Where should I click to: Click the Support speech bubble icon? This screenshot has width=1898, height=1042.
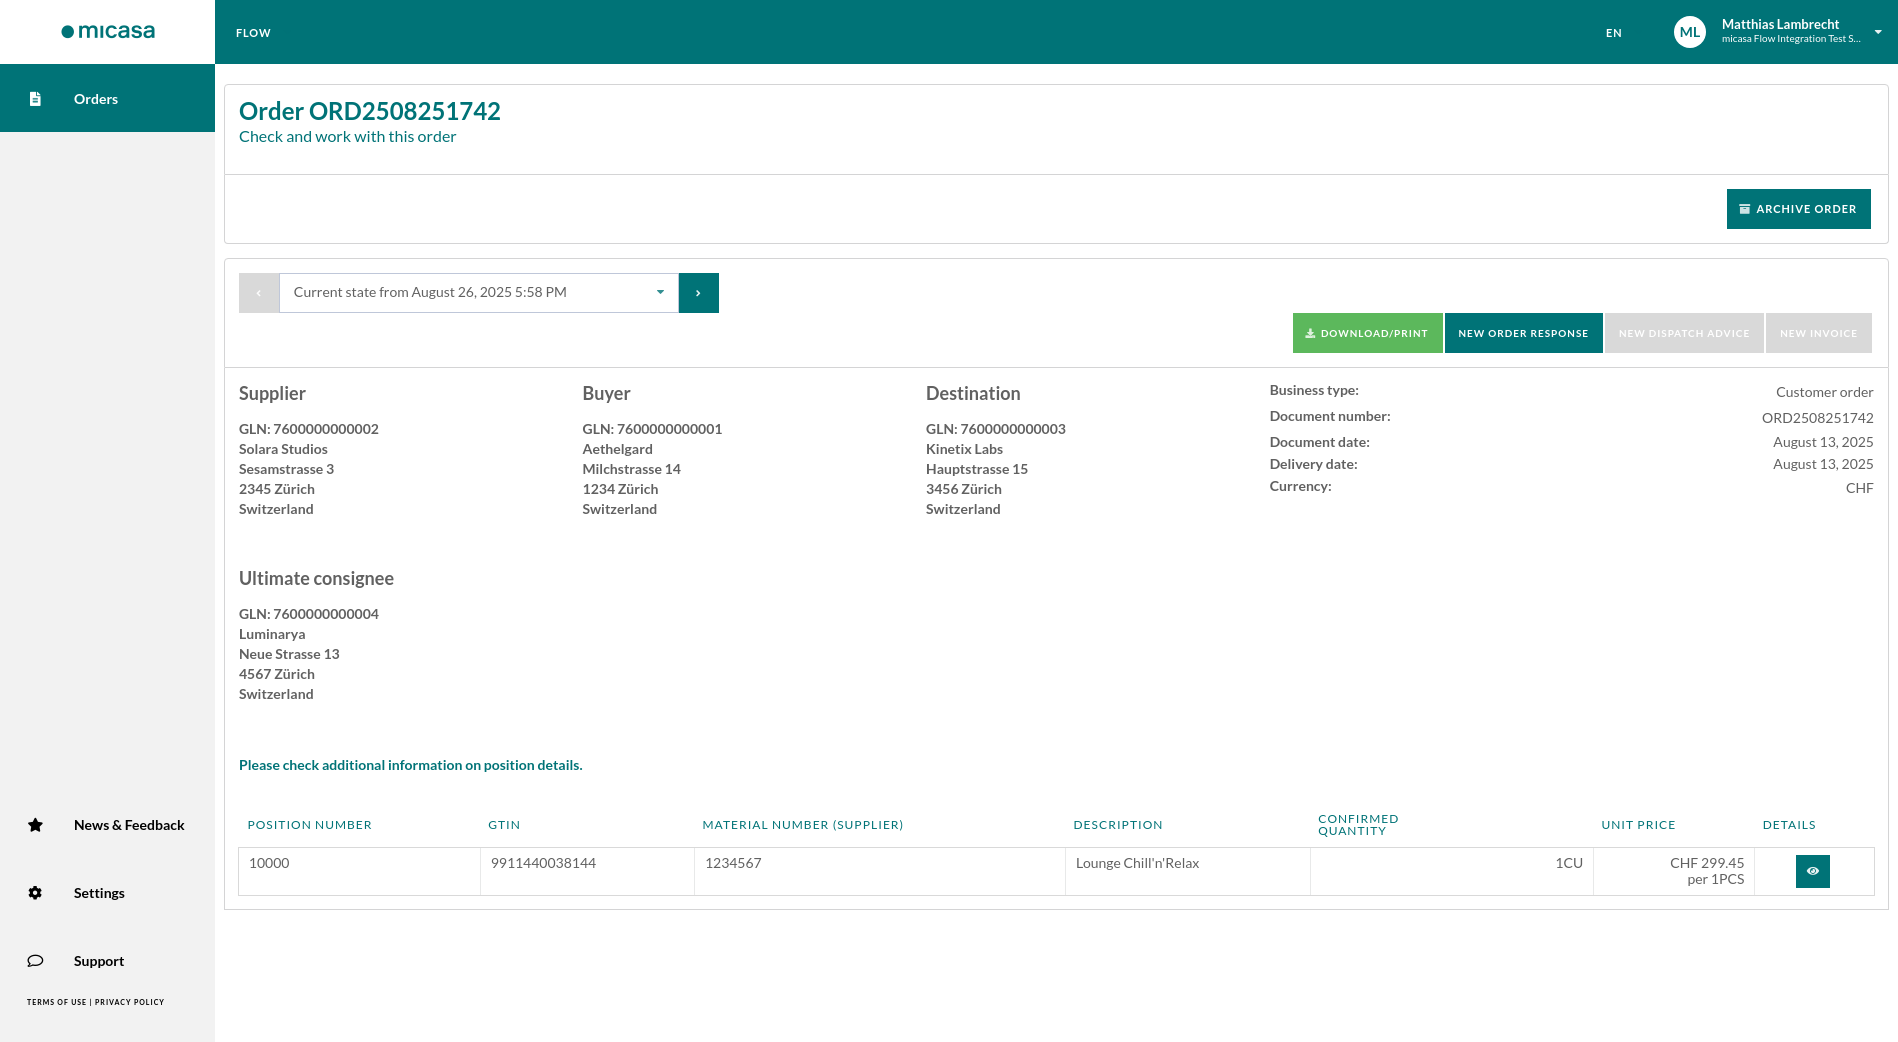[x=35, y=961]
